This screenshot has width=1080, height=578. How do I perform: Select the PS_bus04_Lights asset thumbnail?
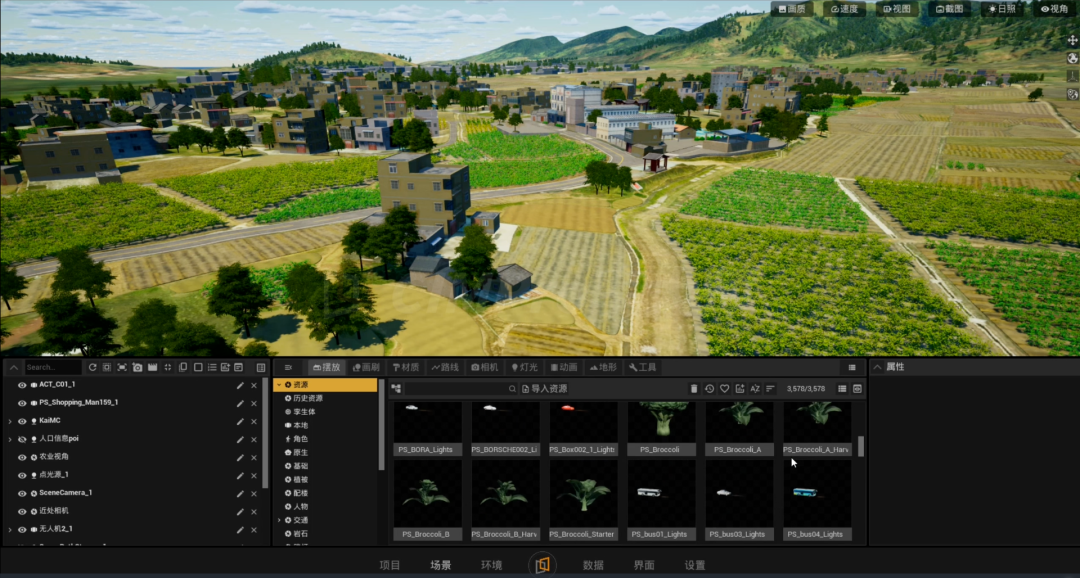(x=817, y=501)
